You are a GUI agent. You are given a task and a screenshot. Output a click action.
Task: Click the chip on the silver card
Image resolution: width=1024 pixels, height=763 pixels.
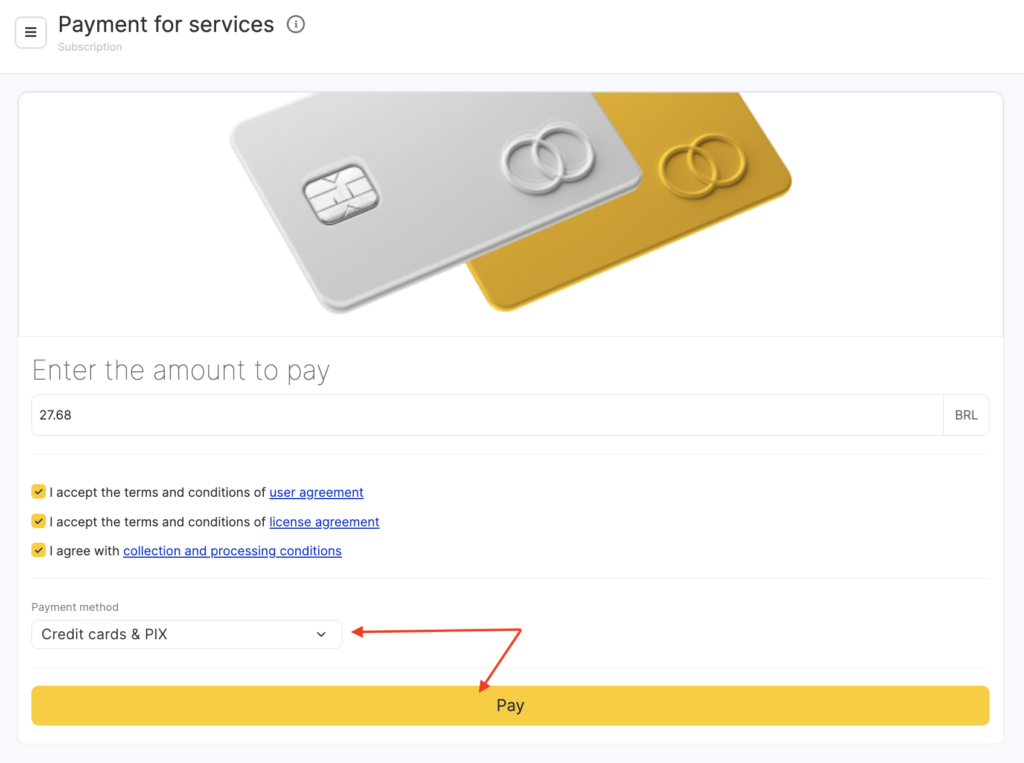click(341, 194)
